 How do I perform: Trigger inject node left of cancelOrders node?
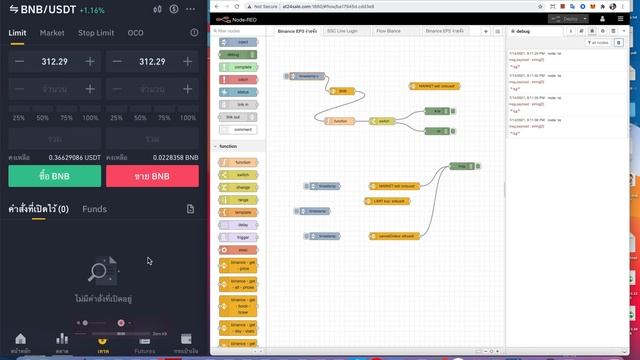(306, 236)
